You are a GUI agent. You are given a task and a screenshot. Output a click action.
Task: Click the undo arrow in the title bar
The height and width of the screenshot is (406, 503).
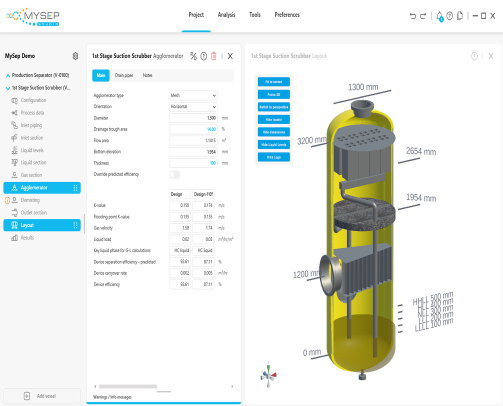[x=413, y=16]
